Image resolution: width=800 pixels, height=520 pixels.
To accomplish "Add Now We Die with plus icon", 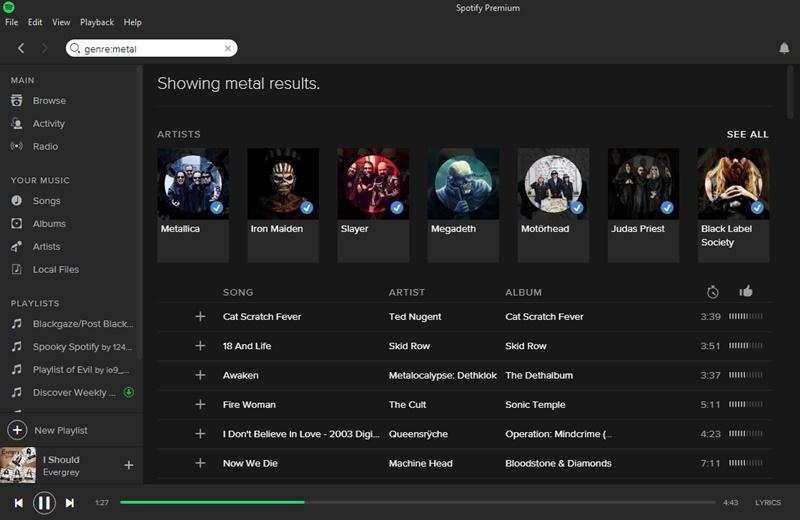I will tap(200, 463).
